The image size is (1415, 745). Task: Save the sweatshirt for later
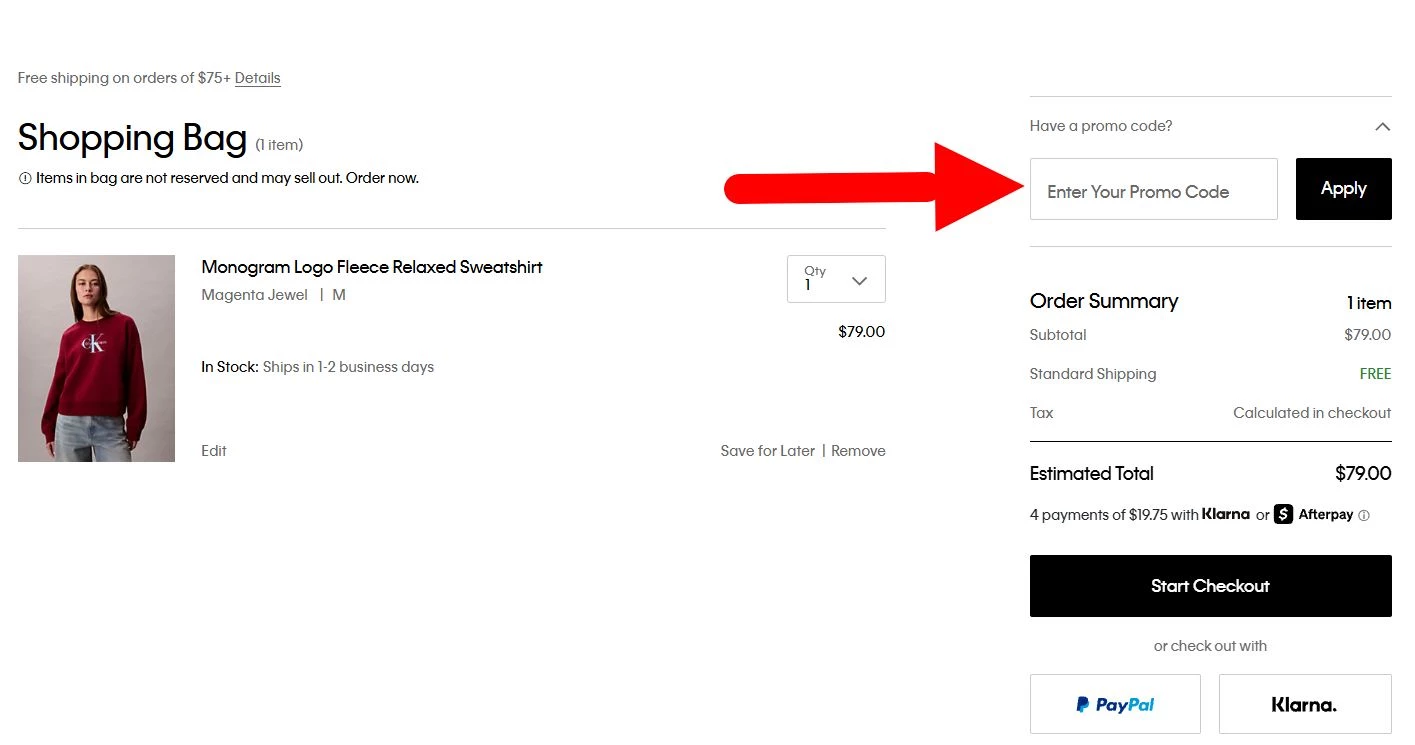(x=767, y=451)
